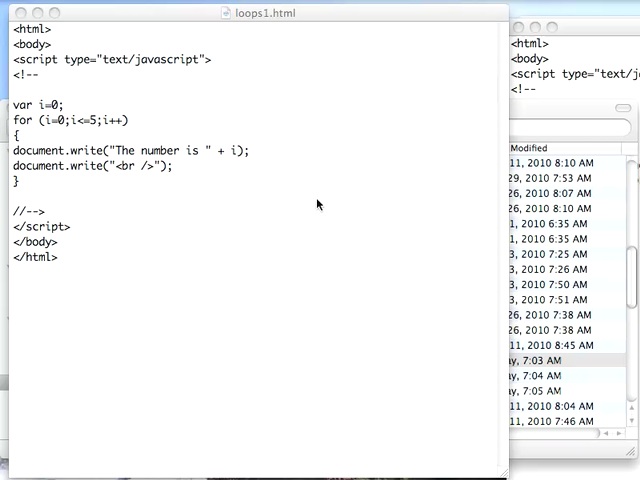Select the row modified 3, 2010 7:50 AM
This screenshot has height=480, width=640.
567,284
